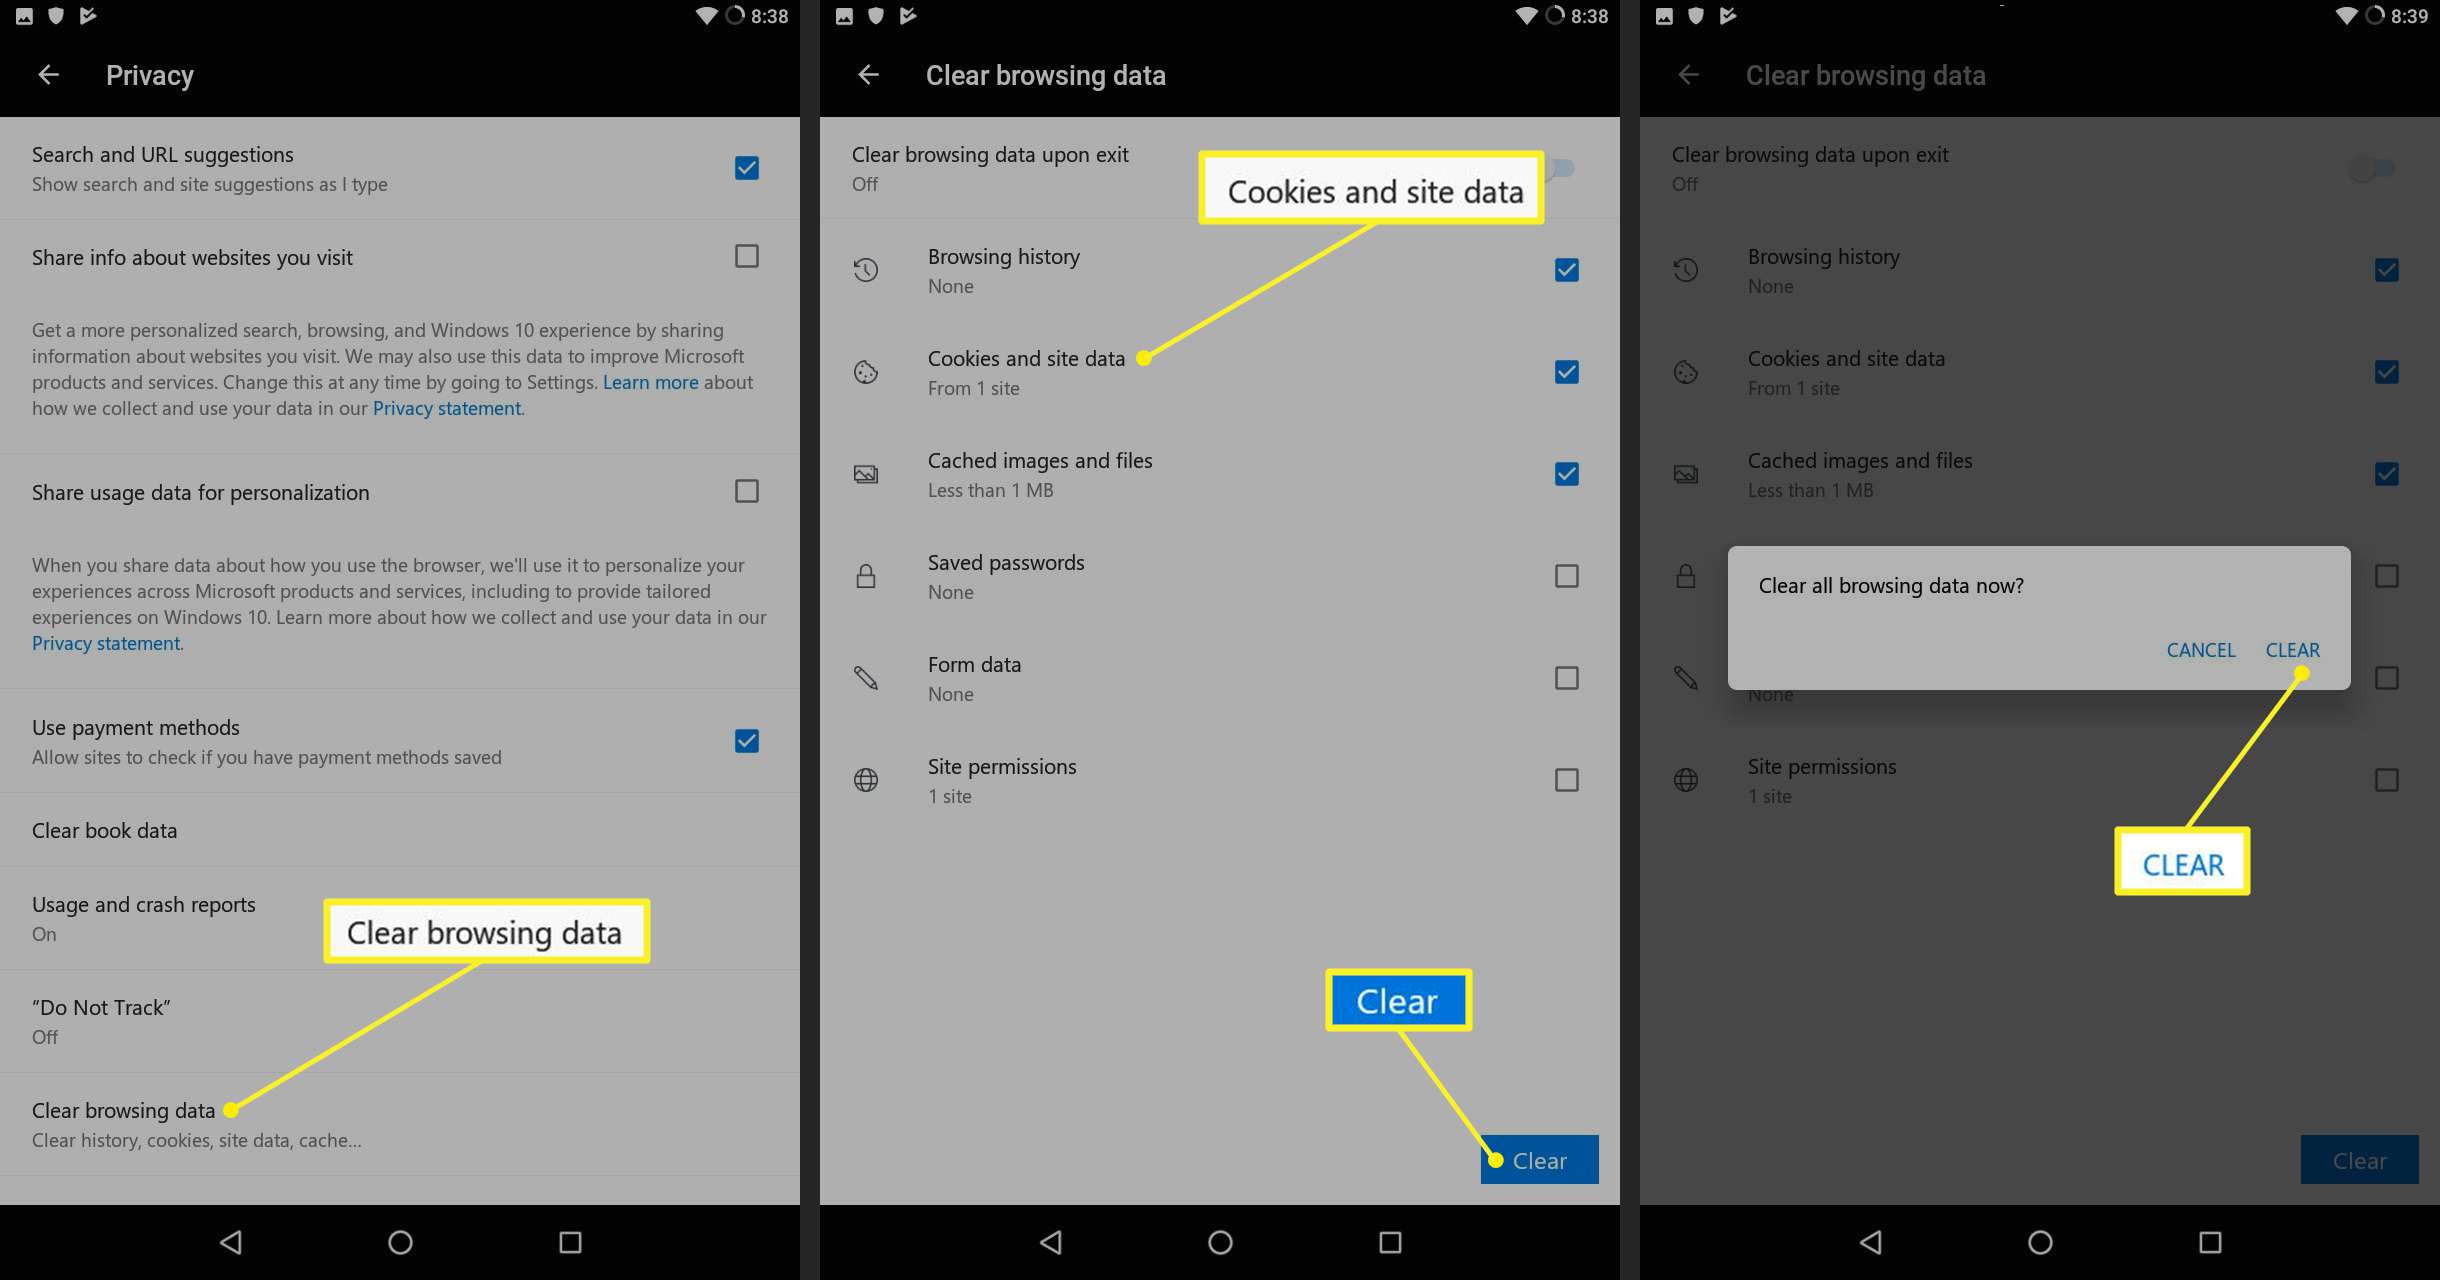Click the back arrow on Clear browsing data
This screenshot has height=1280, width=2440.
(870, 74)
